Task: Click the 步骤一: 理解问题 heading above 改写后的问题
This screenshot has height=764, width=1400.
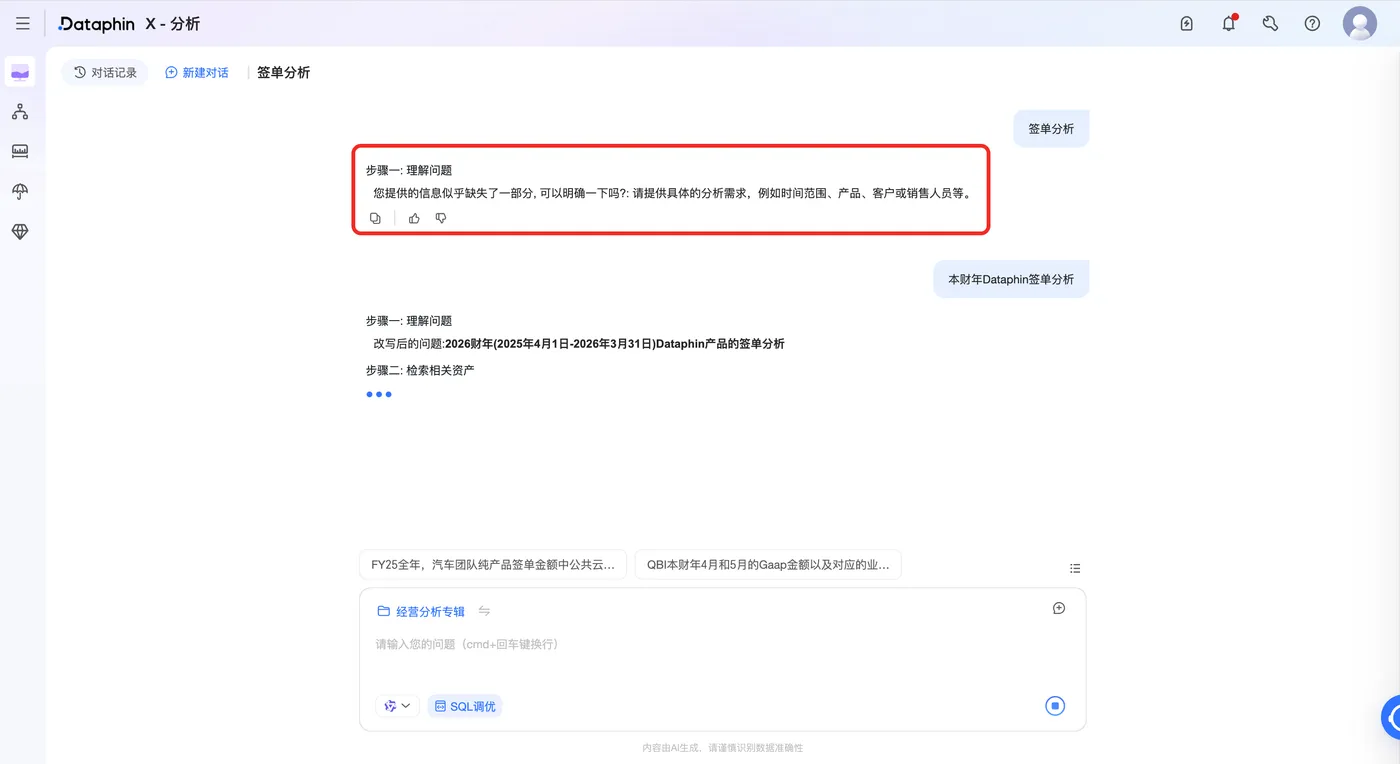Action: (409, 321)
